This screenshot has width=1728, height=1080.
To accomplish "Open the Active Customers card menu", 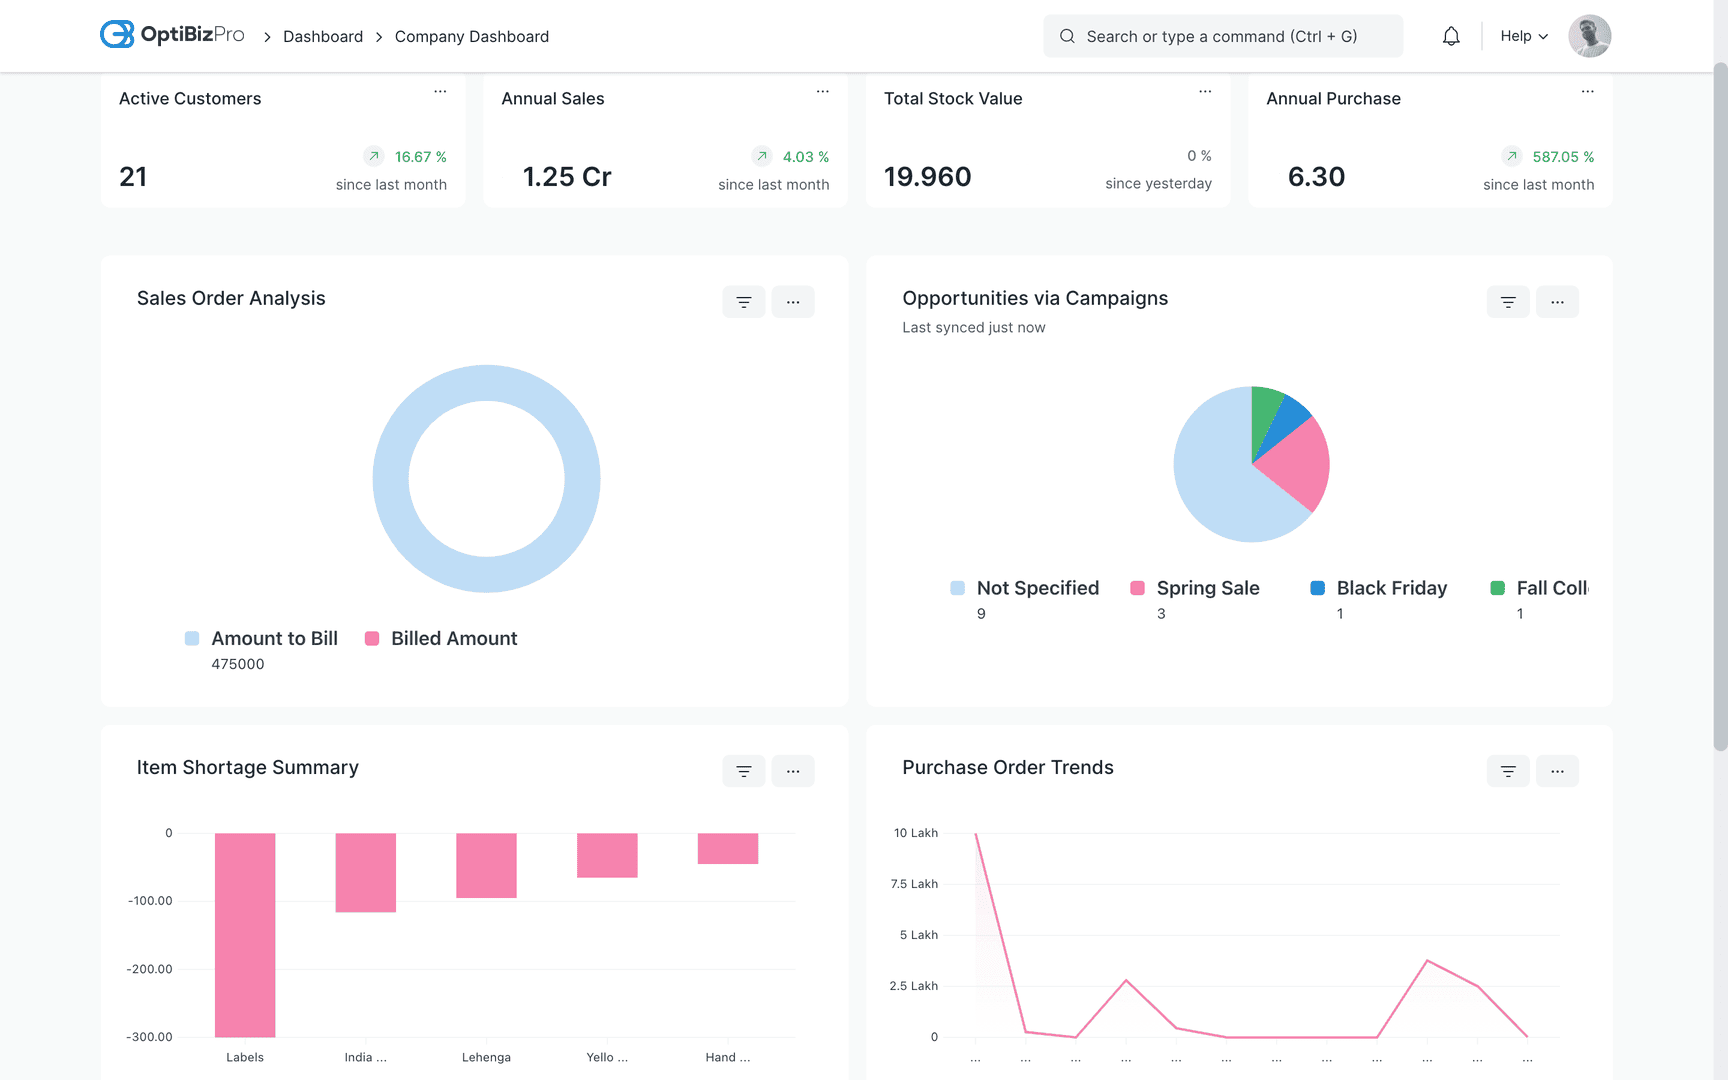I will point(439,91).
